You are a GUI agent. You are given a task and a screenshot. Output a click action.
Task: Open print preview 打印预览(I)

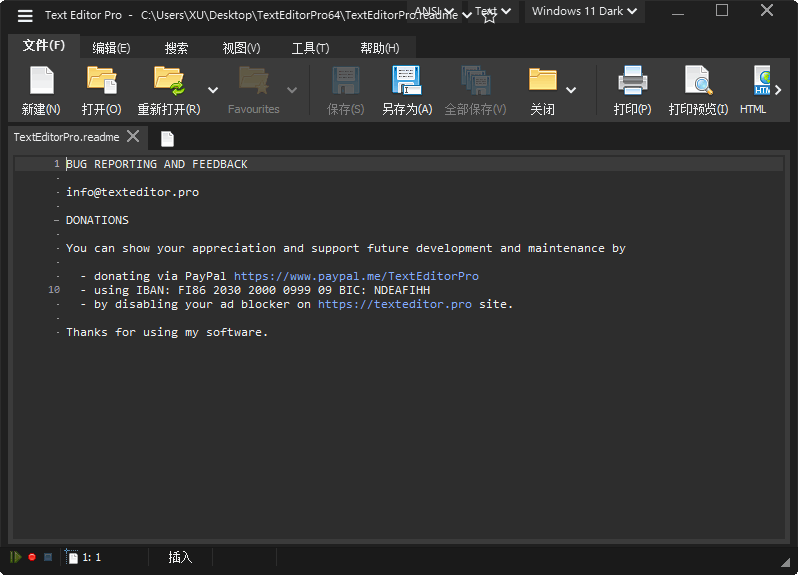tap(698, 91)
